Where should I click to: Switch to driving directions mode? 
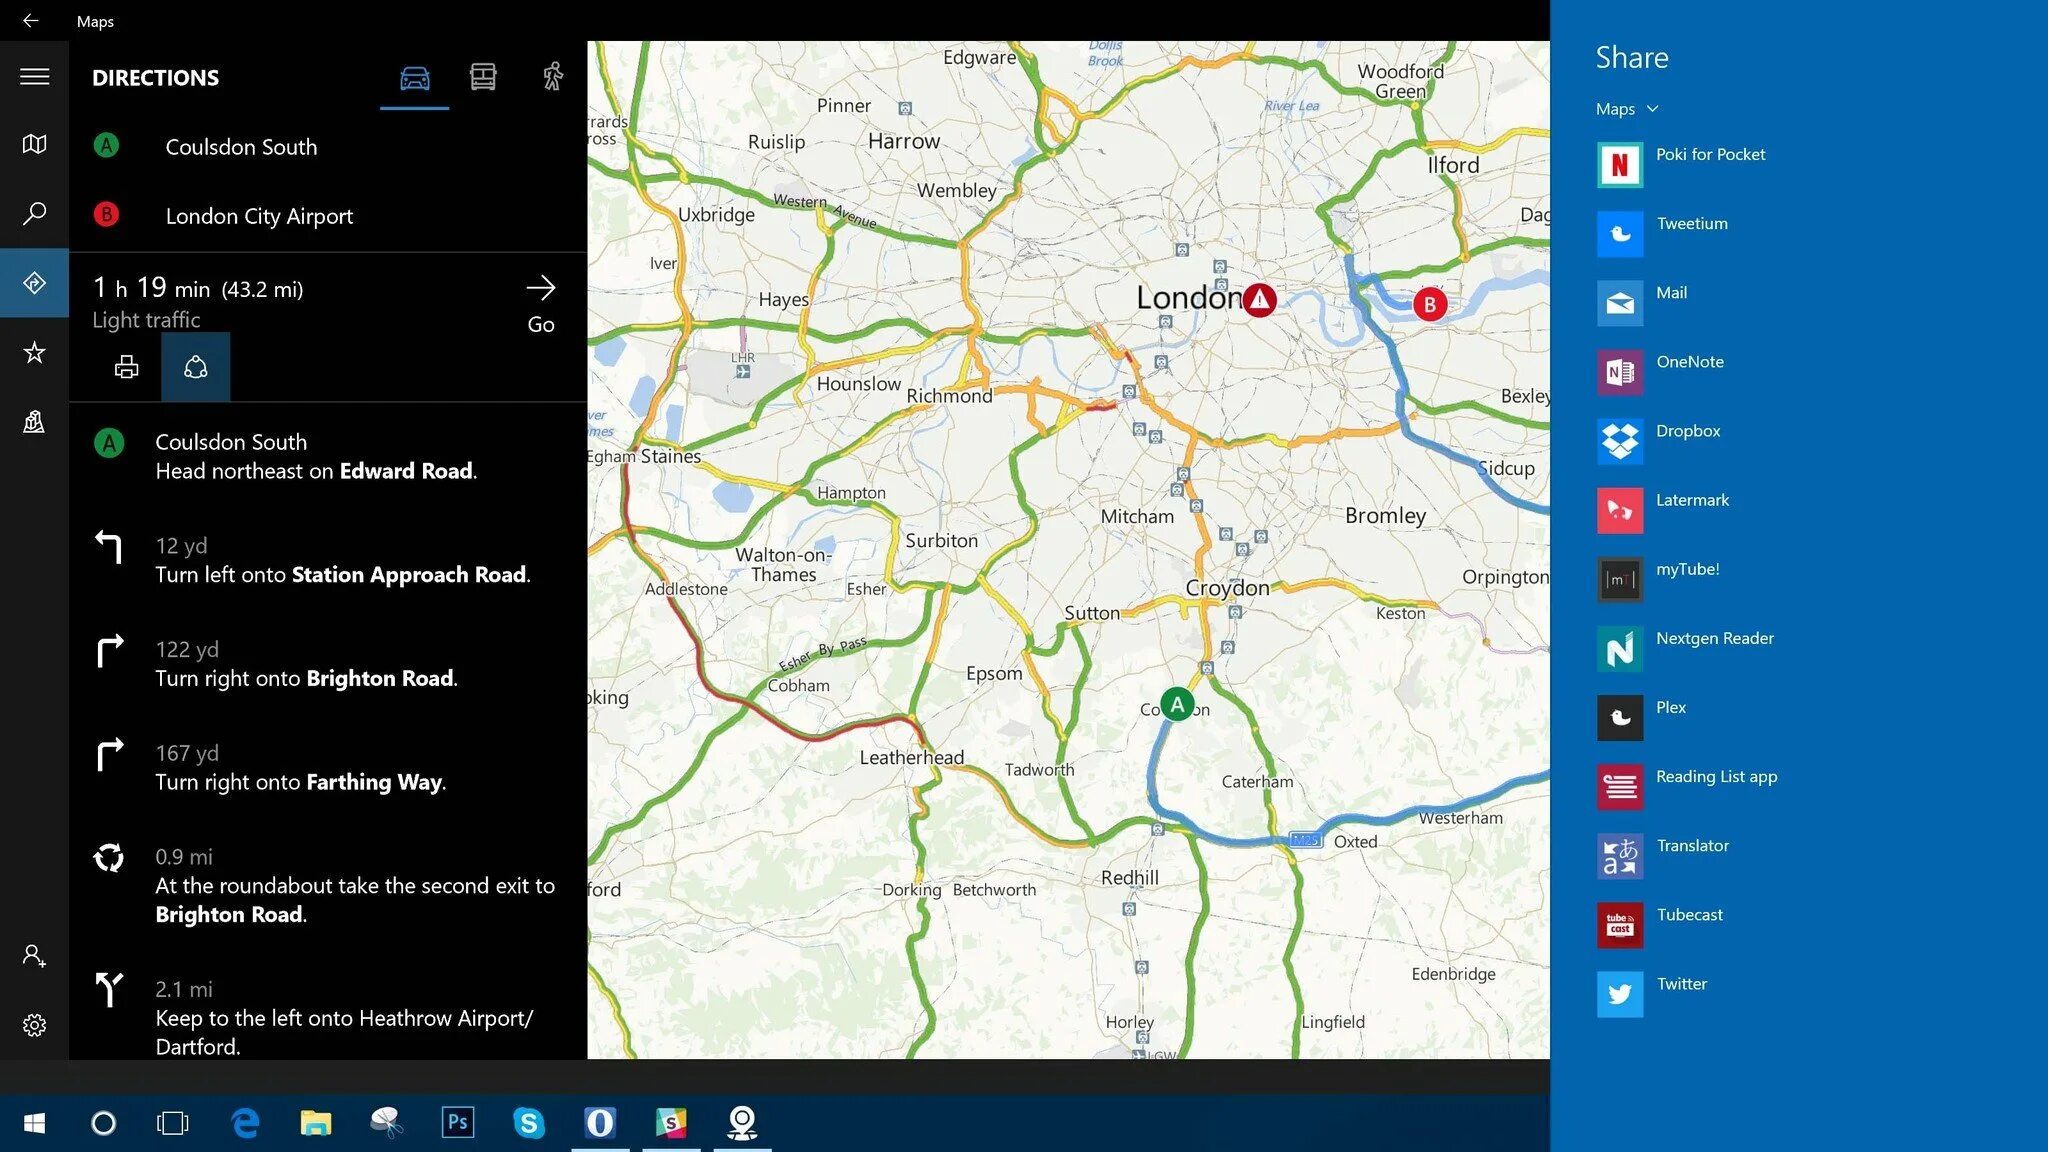(414, 77)
